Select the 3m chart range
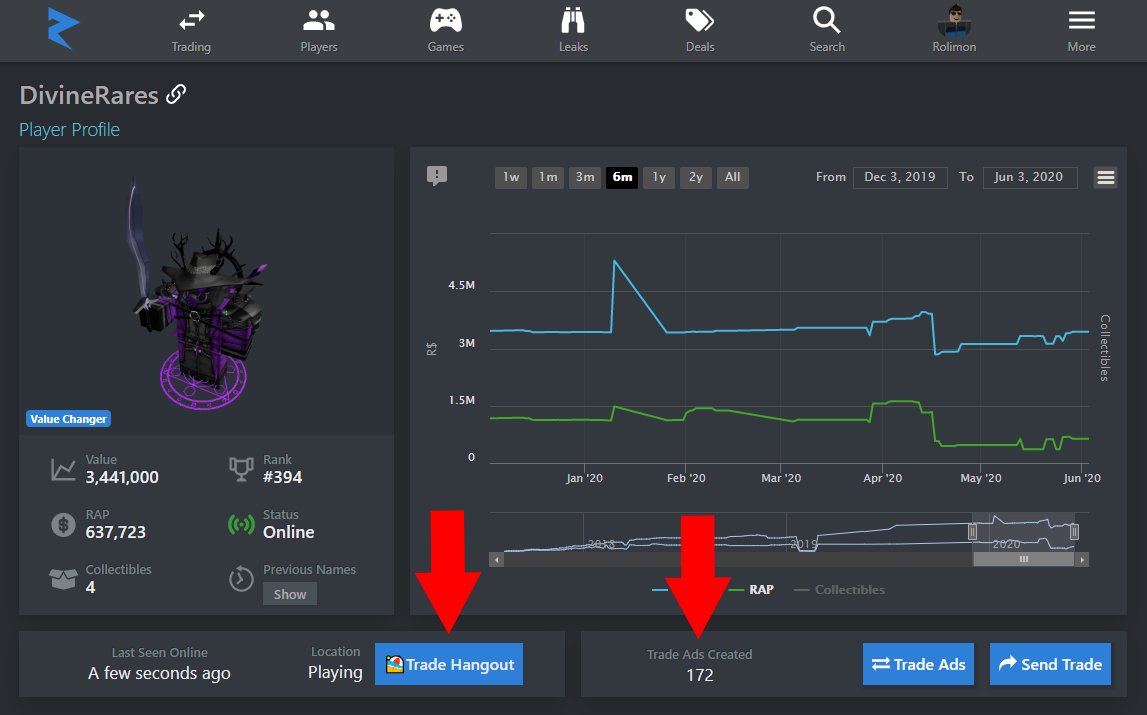The image size is (1147, 715). click(x=584, y=177)
